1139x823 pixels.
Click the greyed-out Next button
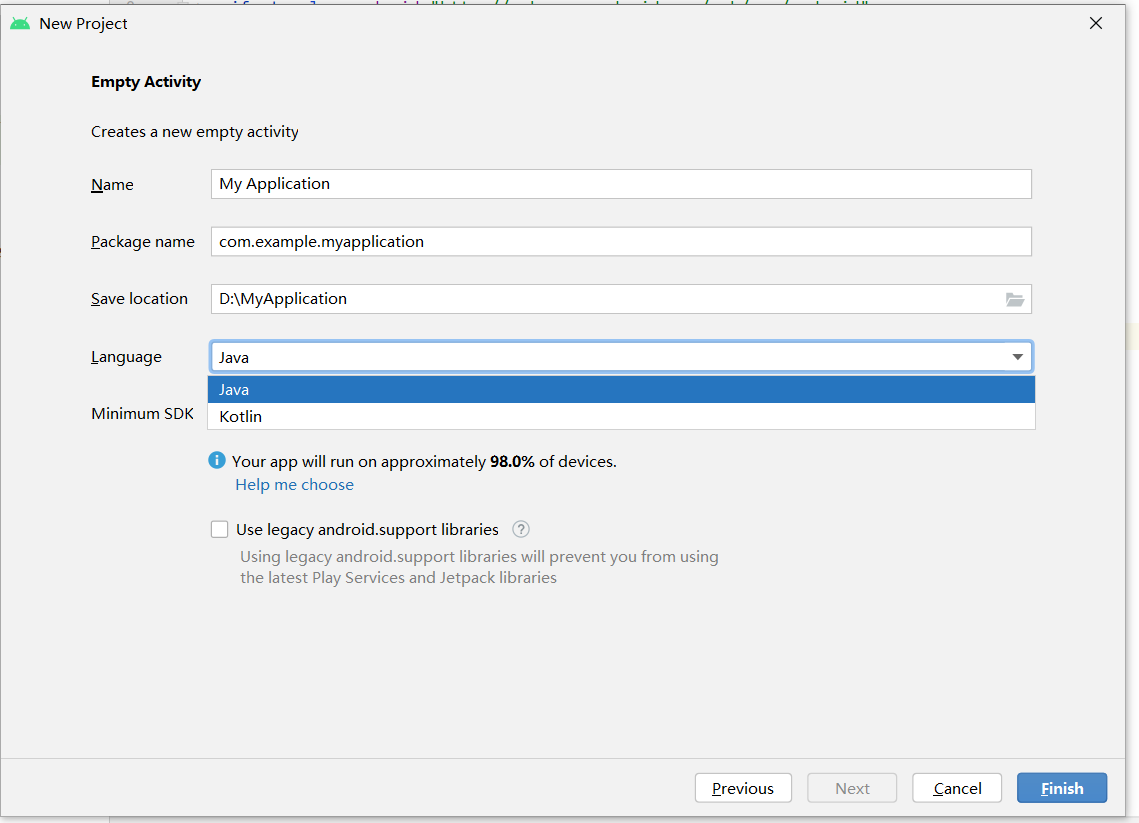(x=852, y=788)
